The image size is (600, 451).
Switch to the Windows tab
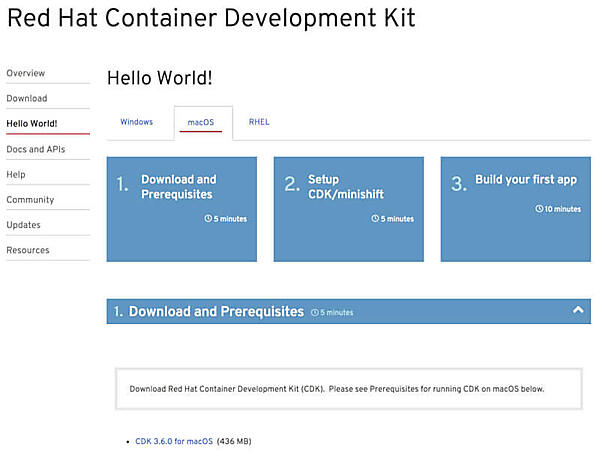tap(137, 122)
